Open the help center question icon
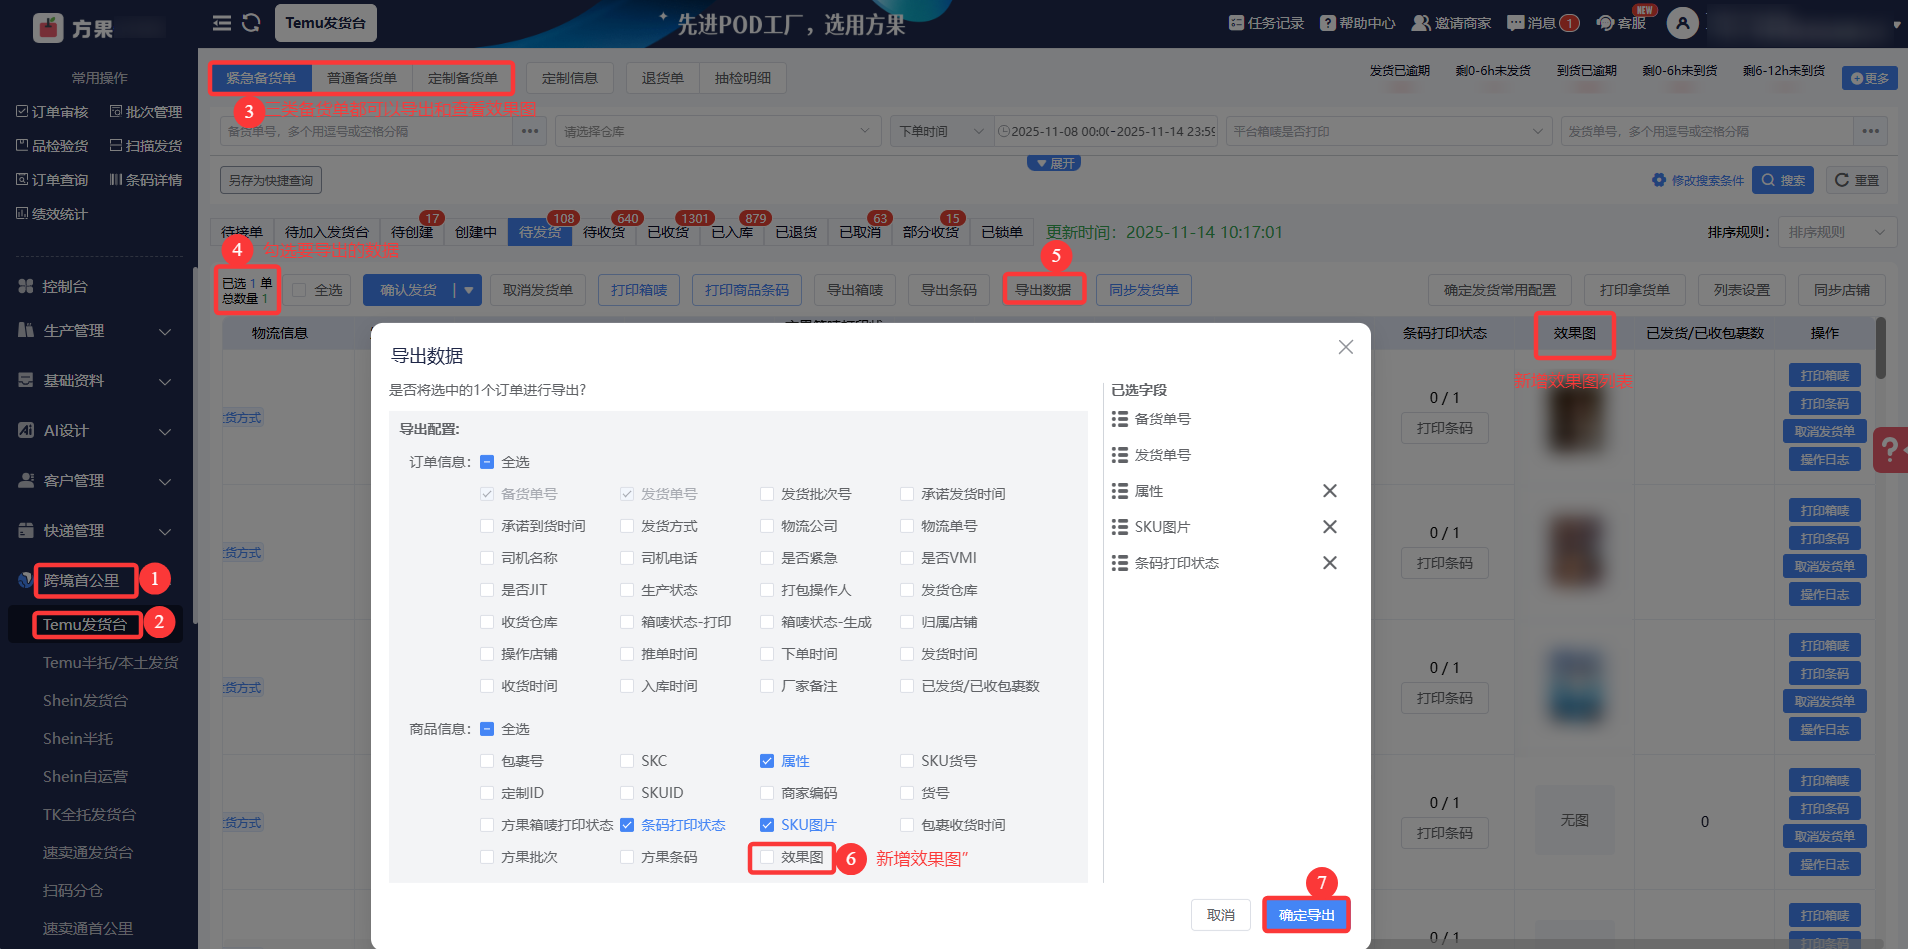 pyautogui.click(x=1328, y=23)
